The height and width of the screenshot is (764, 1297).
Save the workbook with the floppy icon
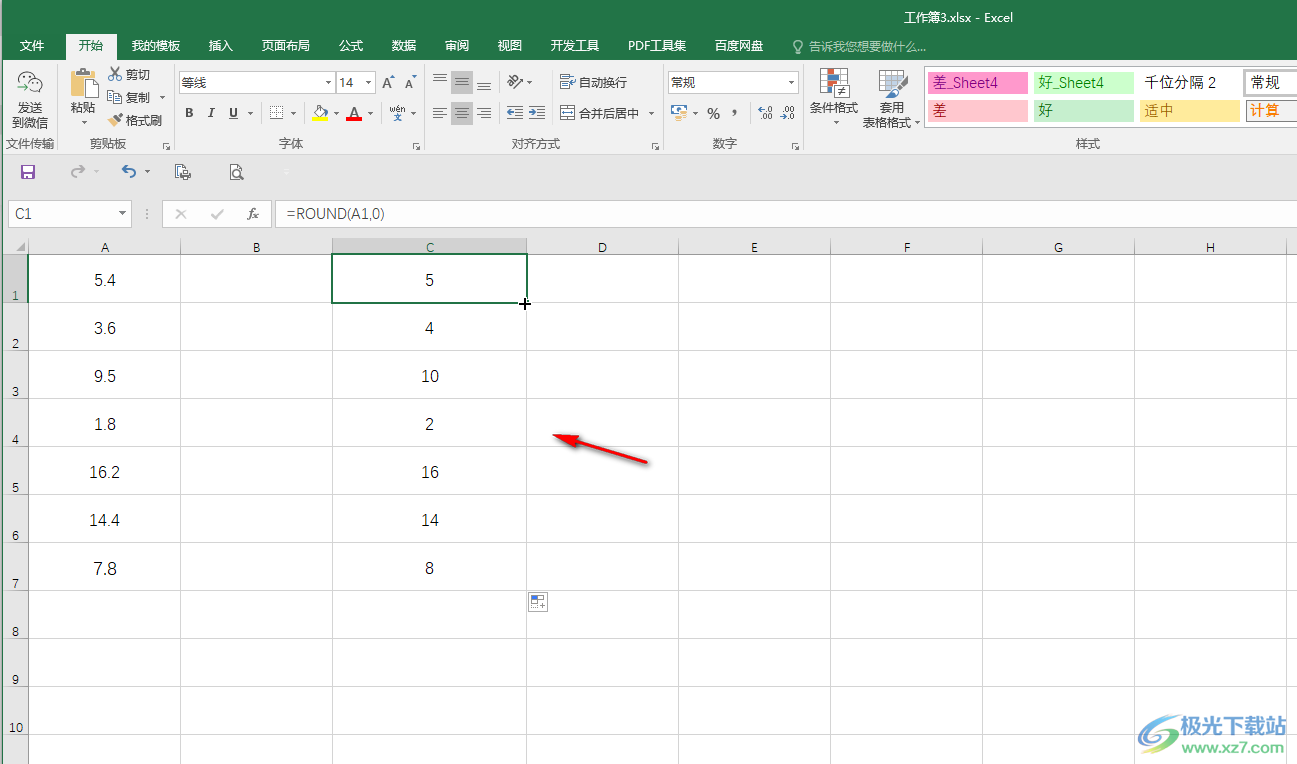click(28, 172)
